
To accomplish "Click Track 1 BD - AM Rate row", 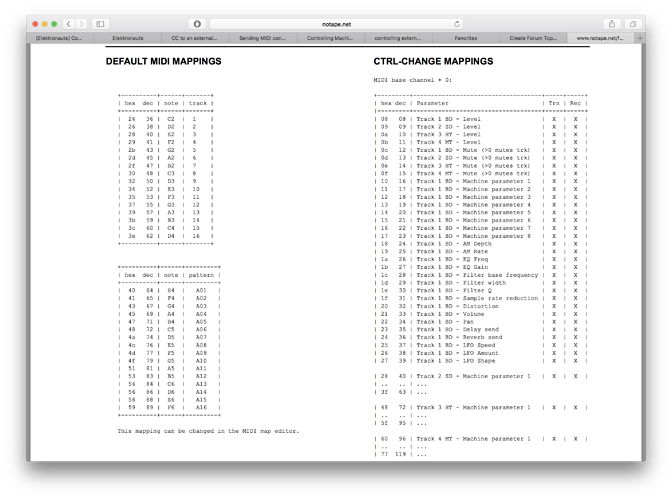I will [481, 252].
